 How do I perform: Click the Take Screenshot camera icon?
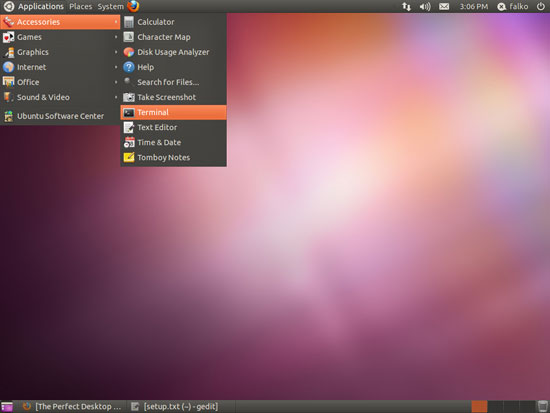[129, 97]
